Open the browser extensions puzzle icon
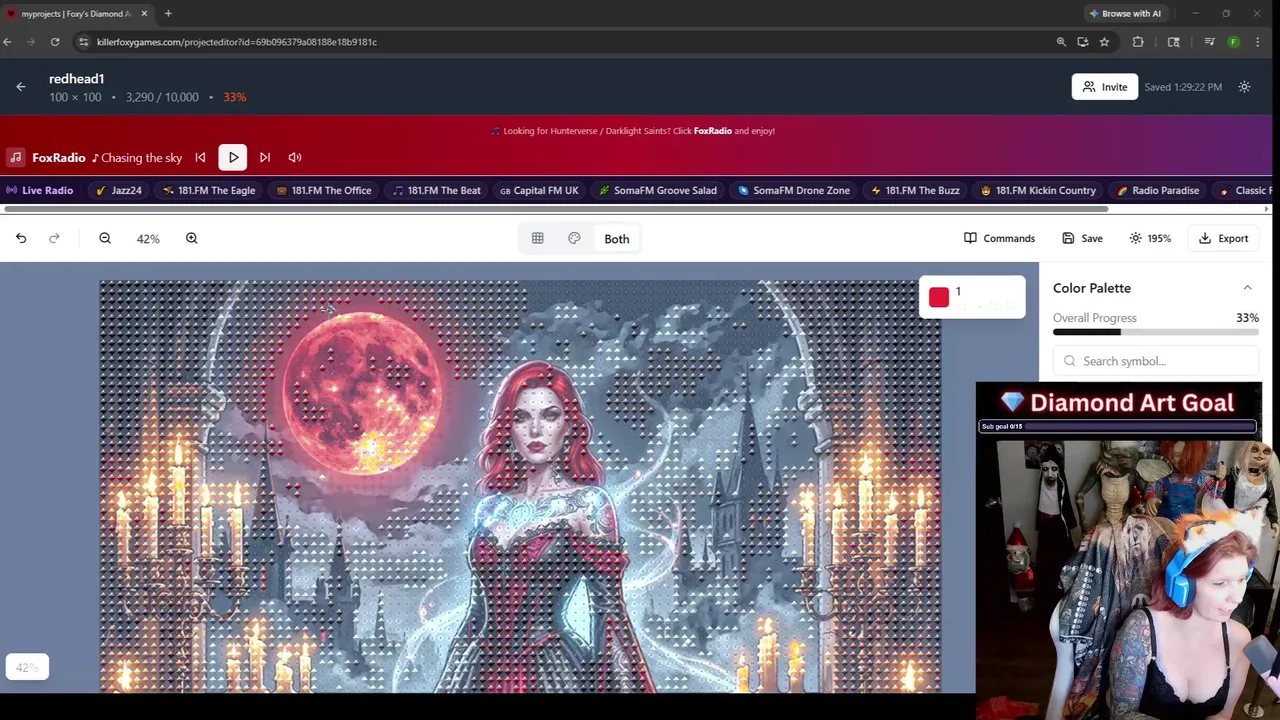Screen dimensions: 1280x720 pyautogui.click(x=1138, y=42)
